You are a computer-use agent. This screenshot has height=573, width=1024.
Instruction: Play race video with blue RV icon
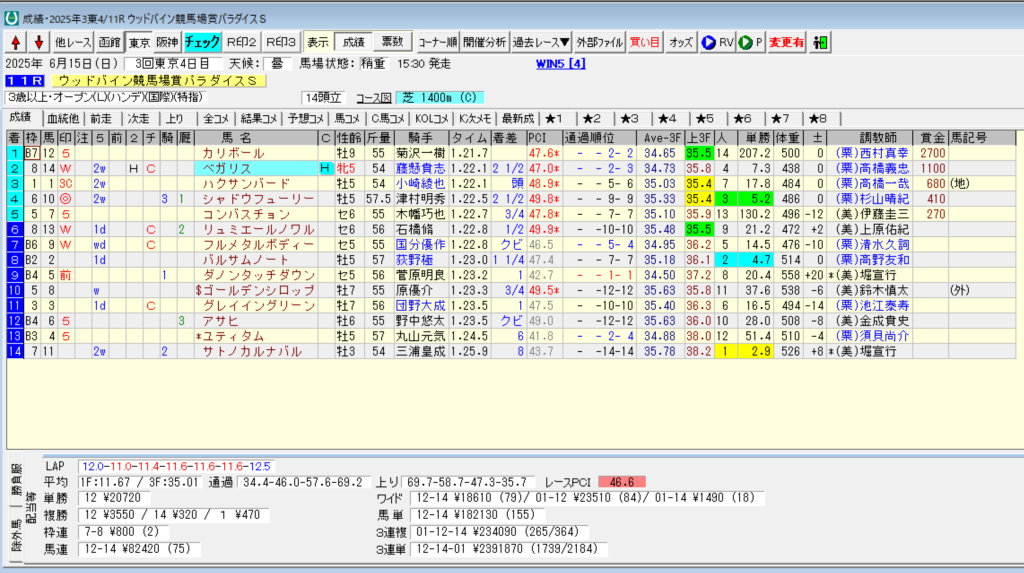tap(717, 42)
